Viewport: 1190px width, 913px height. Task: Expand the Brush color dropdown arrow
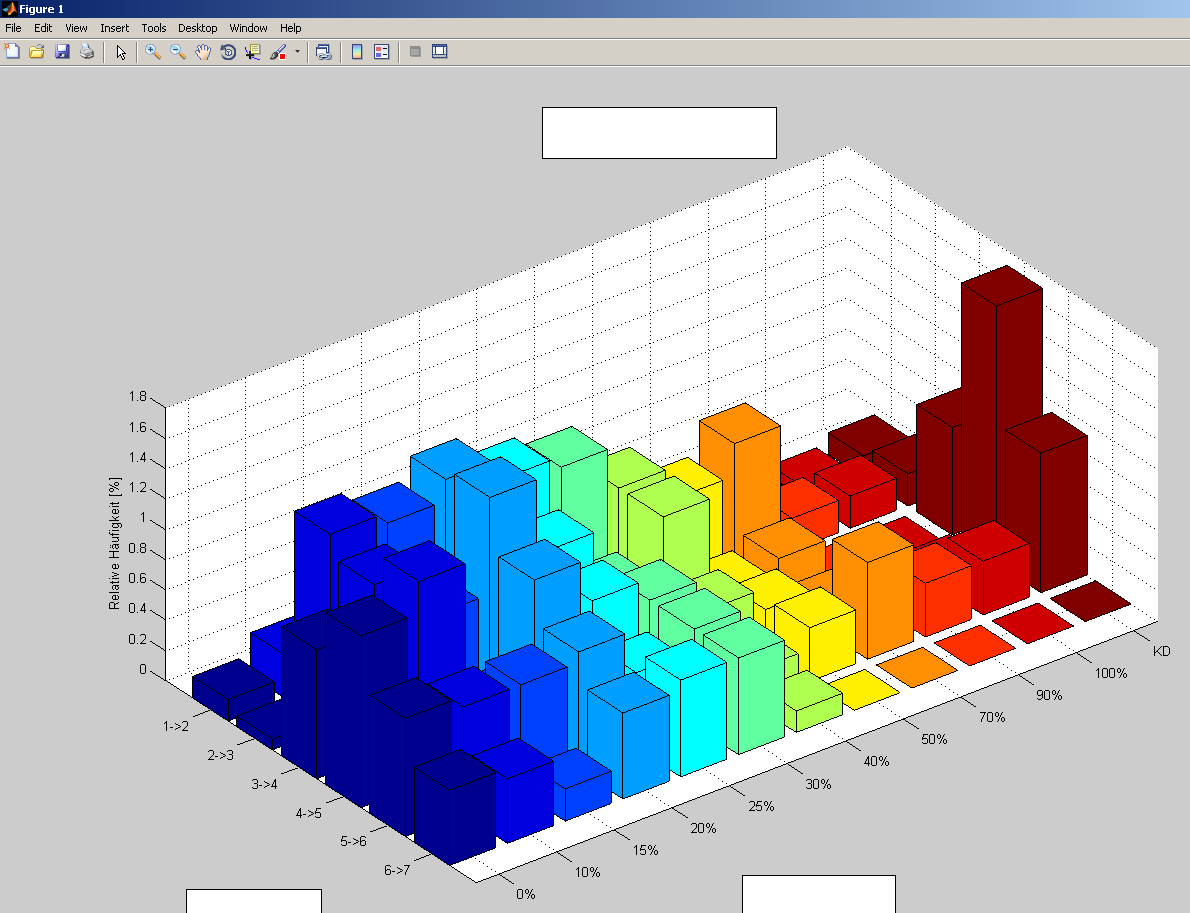(x=297, y=51)
